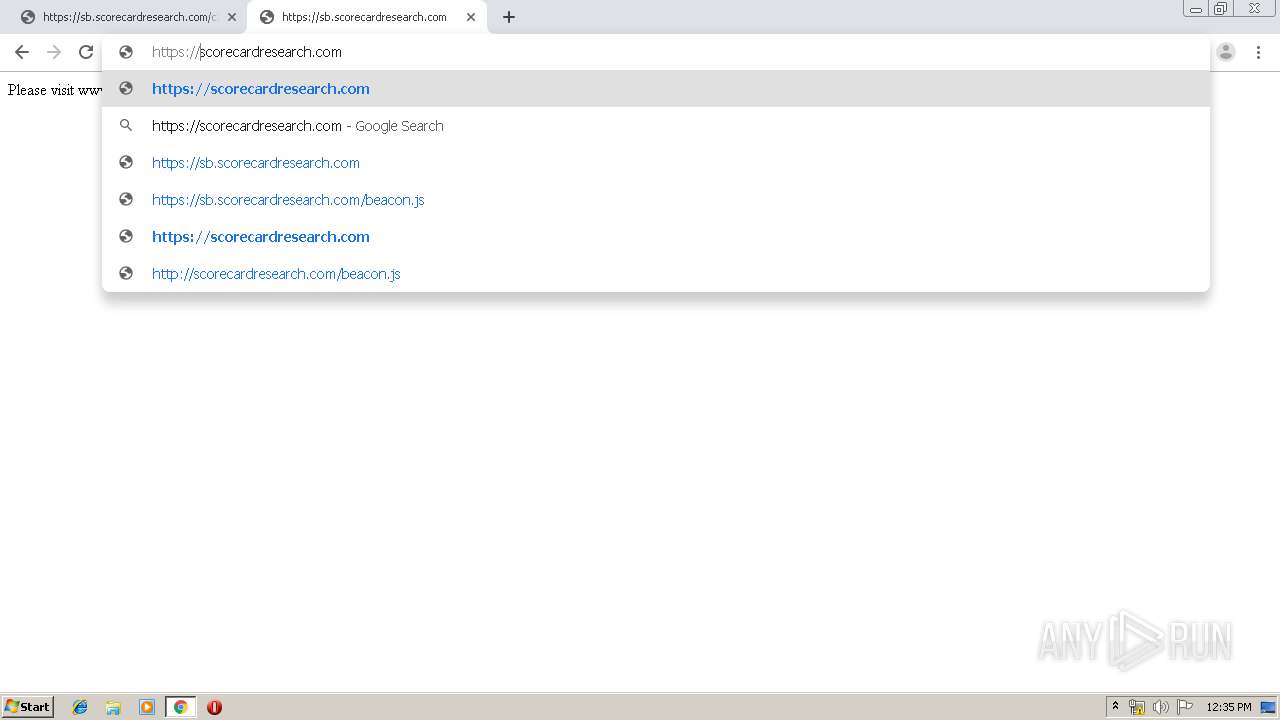Pick the https://sb.scorecardresearch.com/beacon.js suggestion
This screenshot has width=1280, height=720.
click(656, 200)
